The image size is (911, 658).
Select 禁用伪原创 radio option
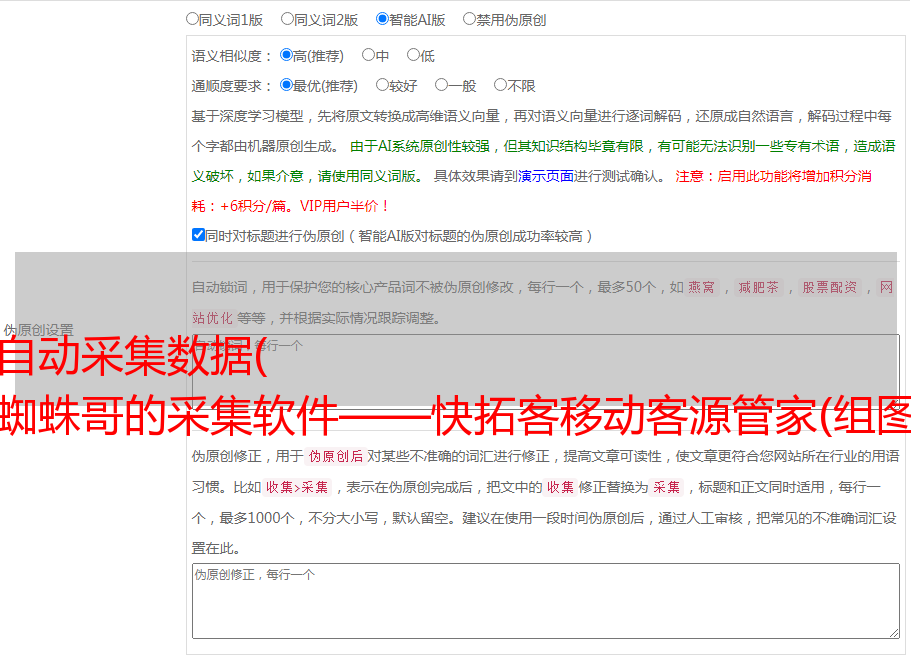pos(469,19)
